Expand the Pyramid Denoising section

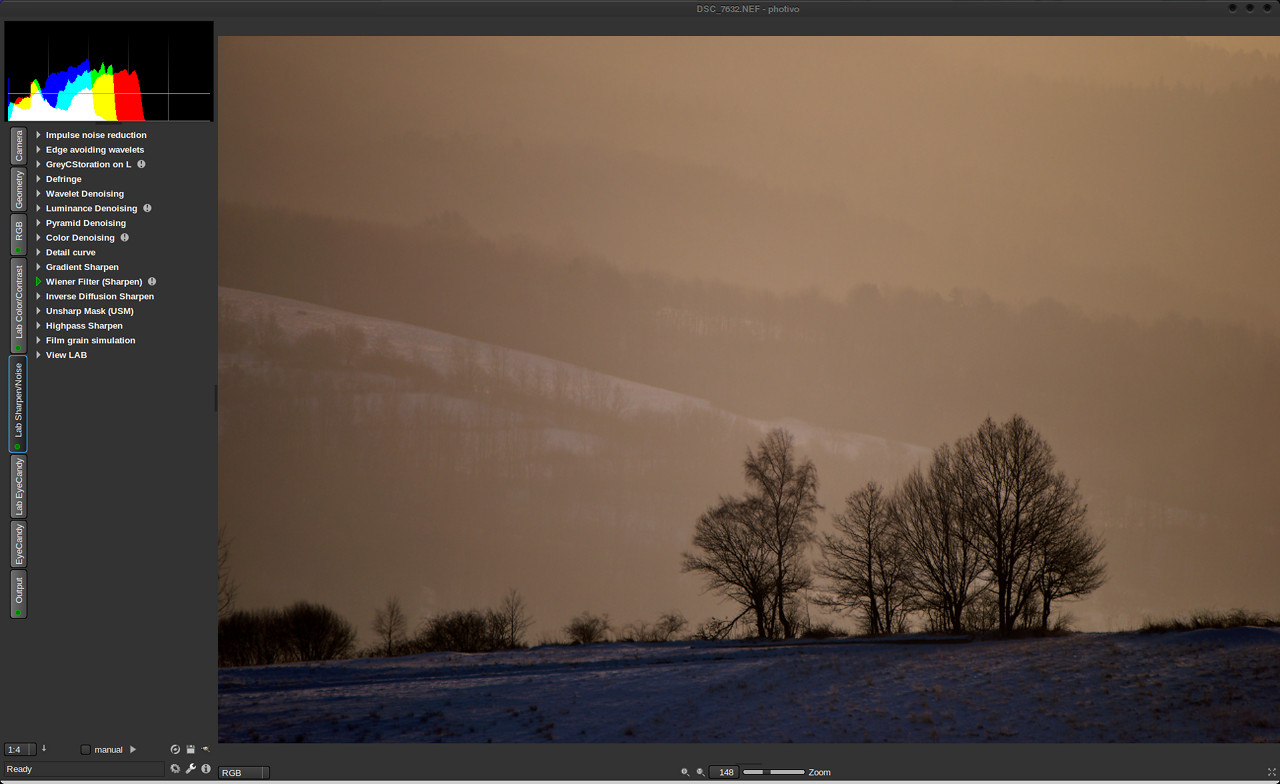pyautogui.click(x=39, y=223)
